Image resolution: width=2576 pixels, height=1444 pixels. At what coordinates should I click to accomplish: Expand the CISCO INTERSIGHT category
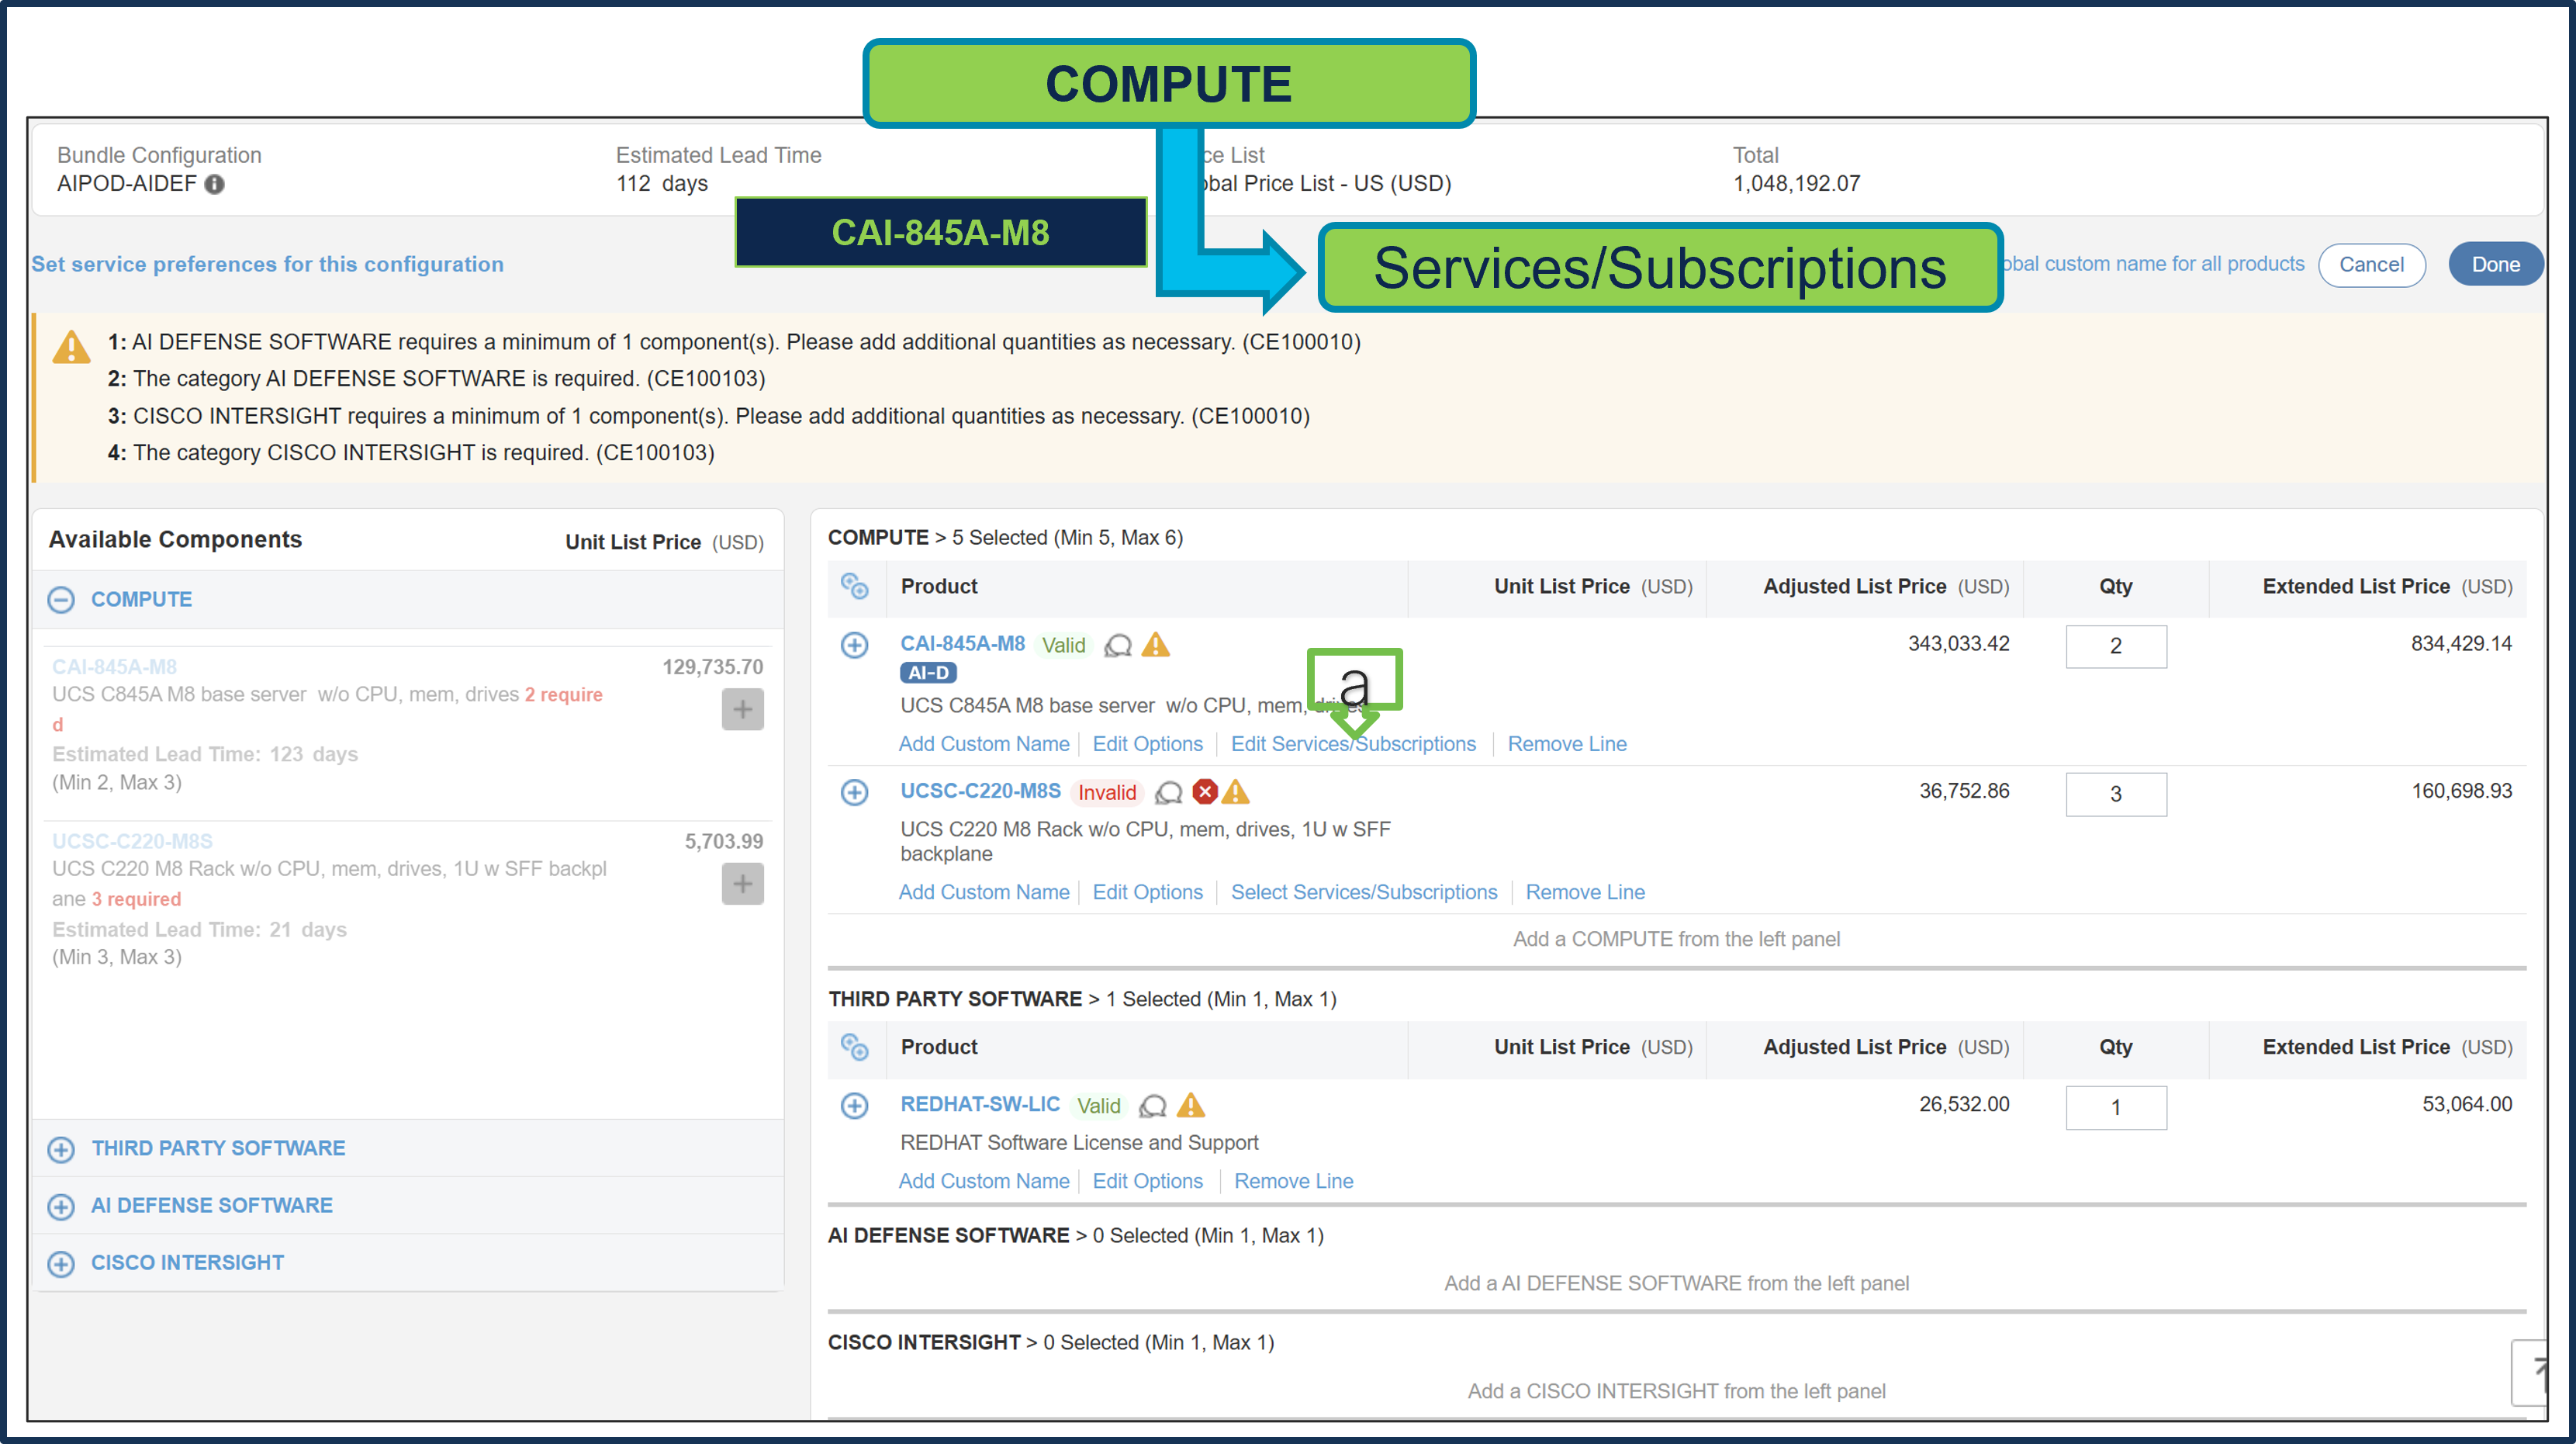61,1263
